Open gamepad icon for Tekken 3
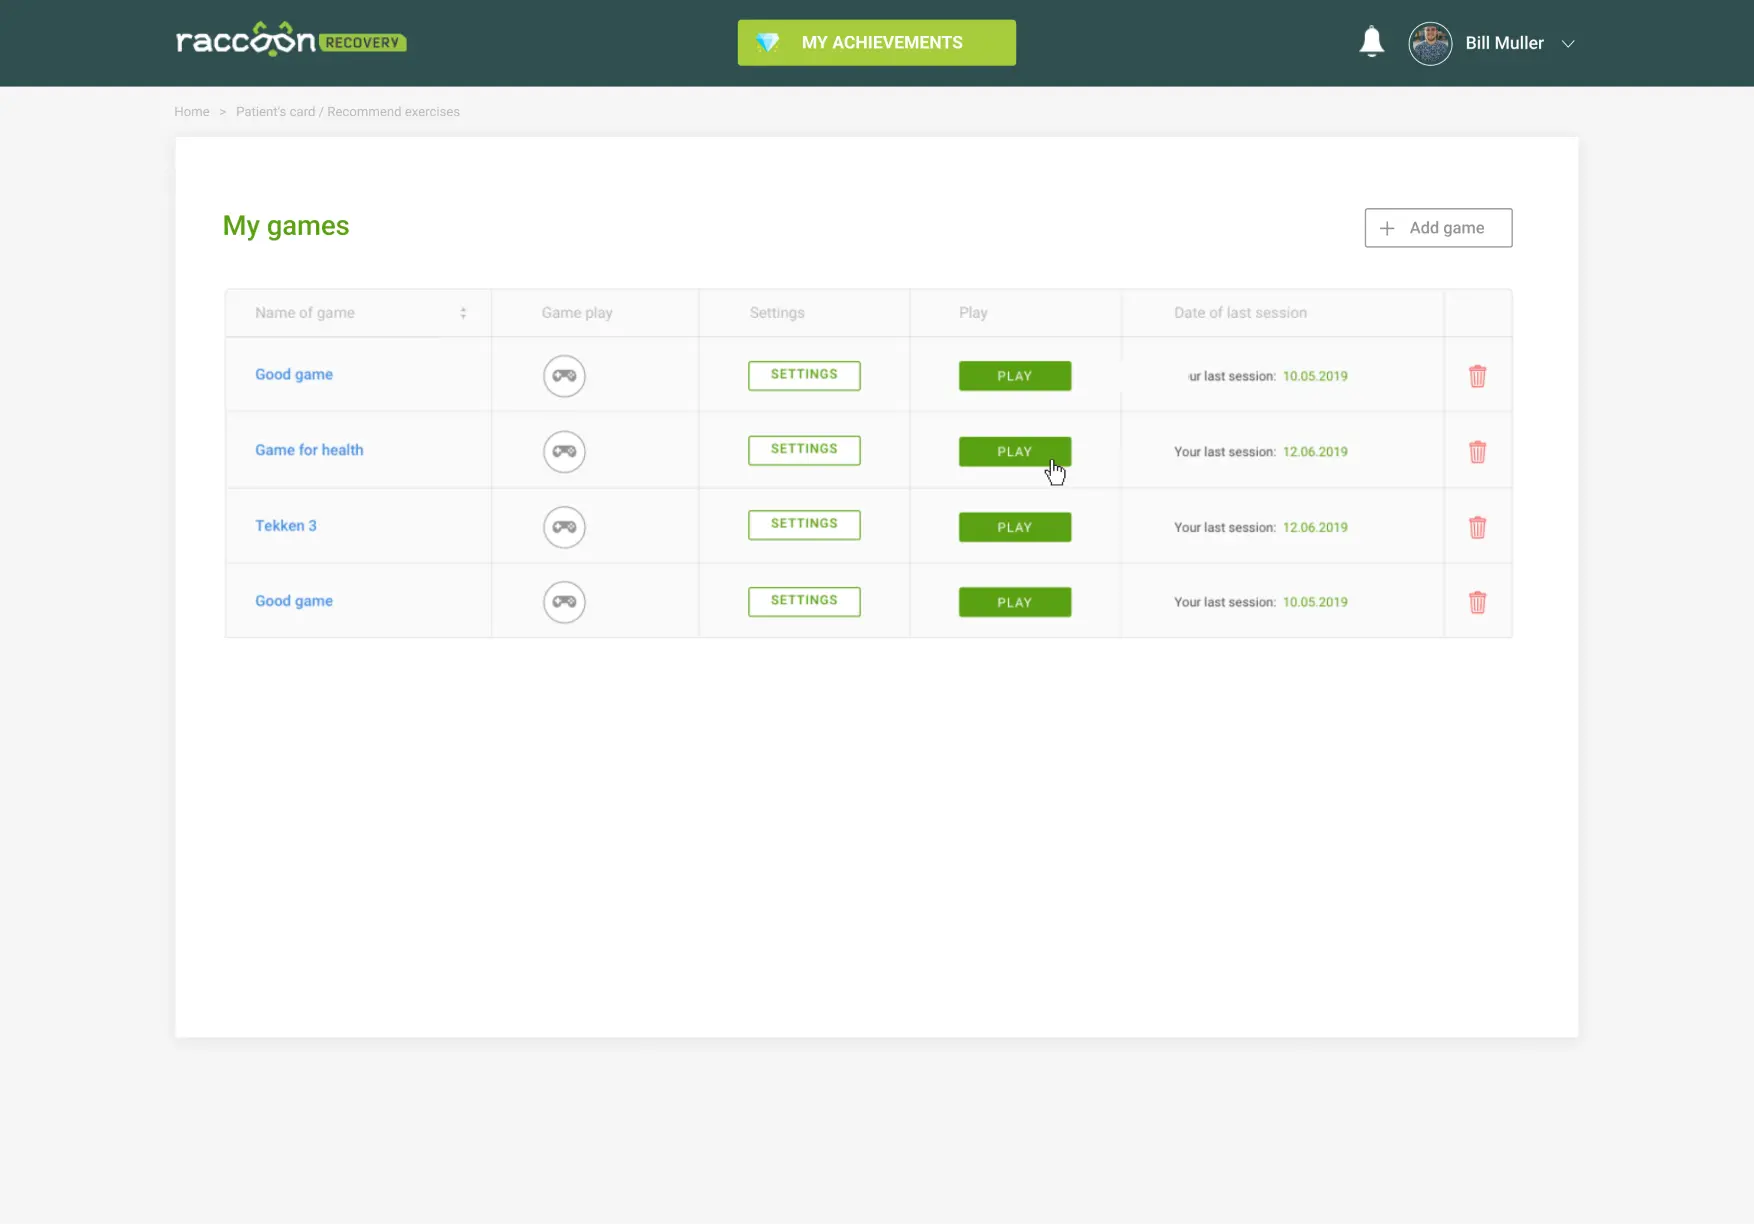Screen dimensions: 1754x1224 click(x=564, y=527)
